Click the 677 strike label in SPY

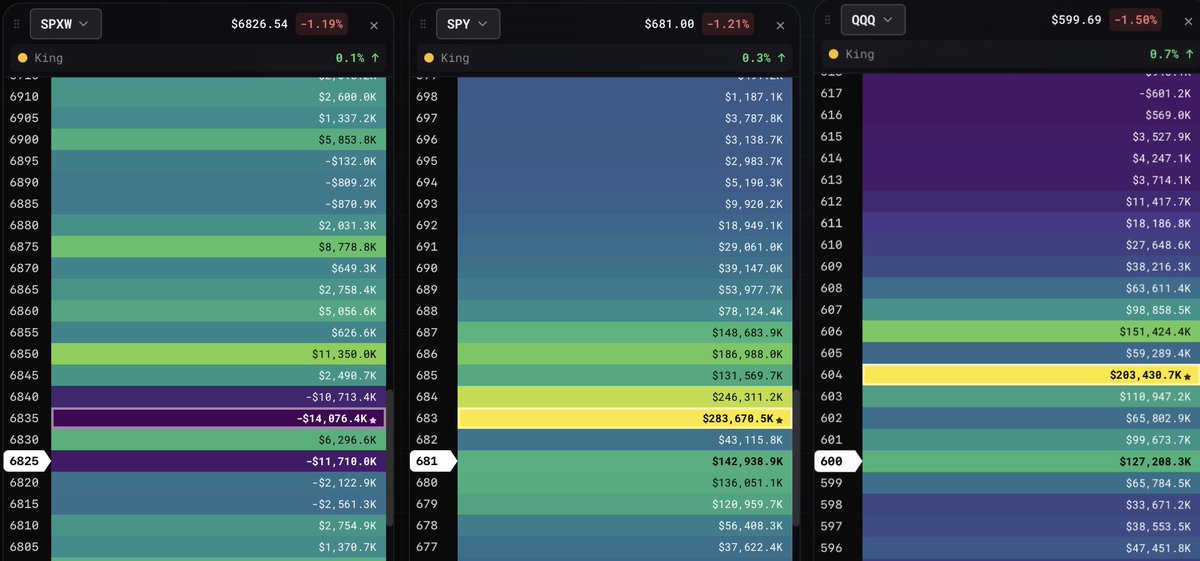[x=427, y=547]
